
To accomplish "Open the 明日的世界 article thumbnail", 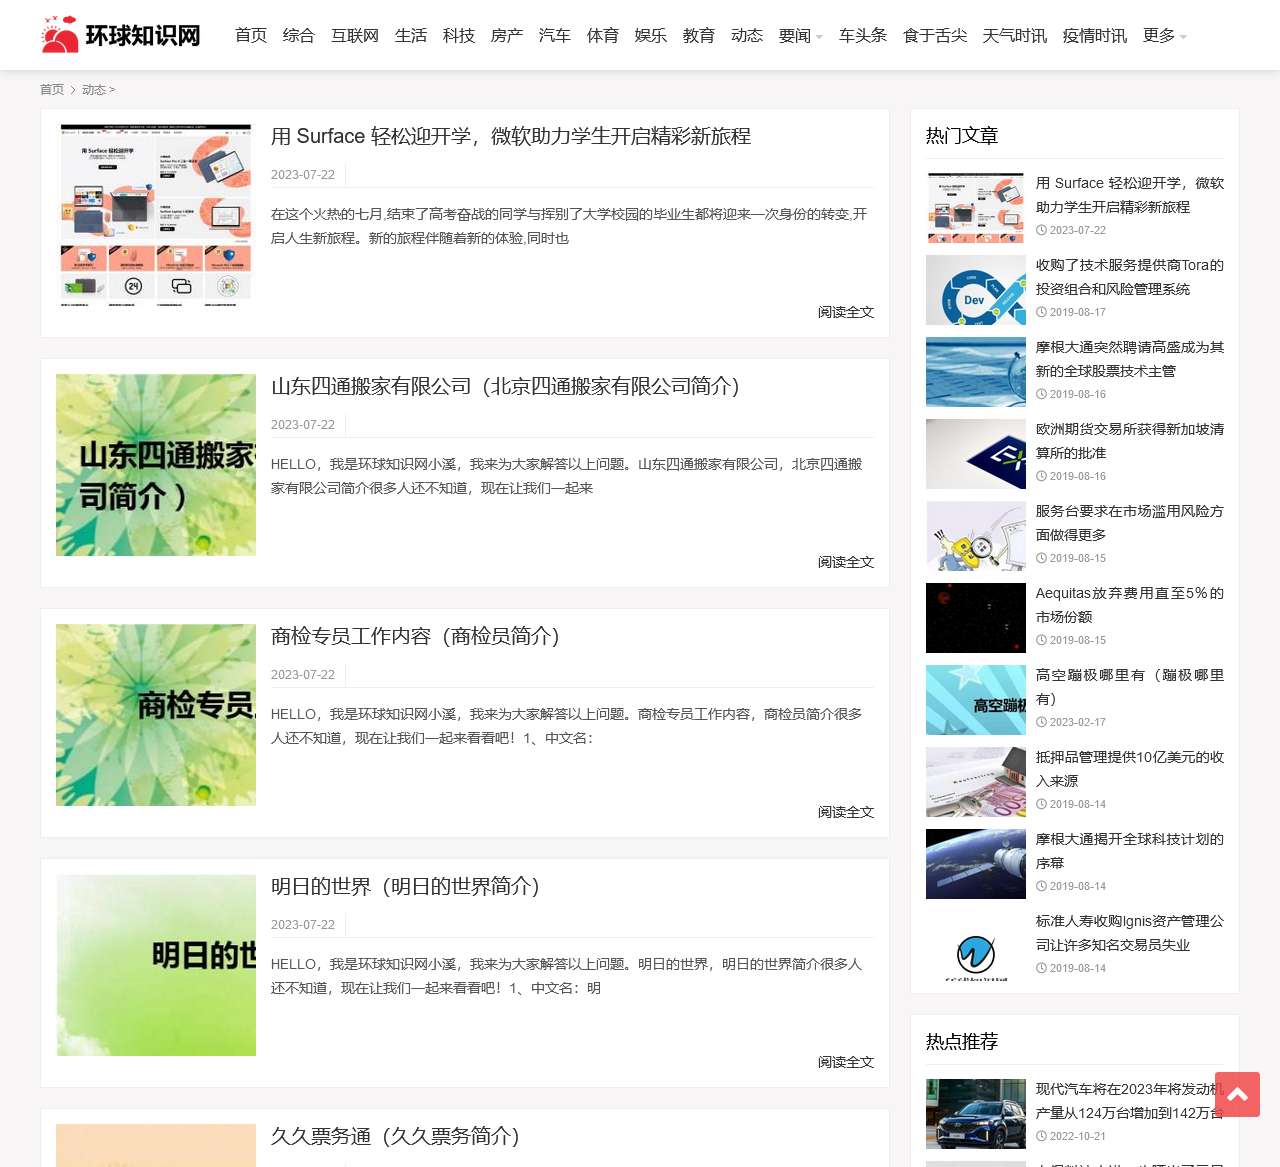I will [x=156, y=965].
